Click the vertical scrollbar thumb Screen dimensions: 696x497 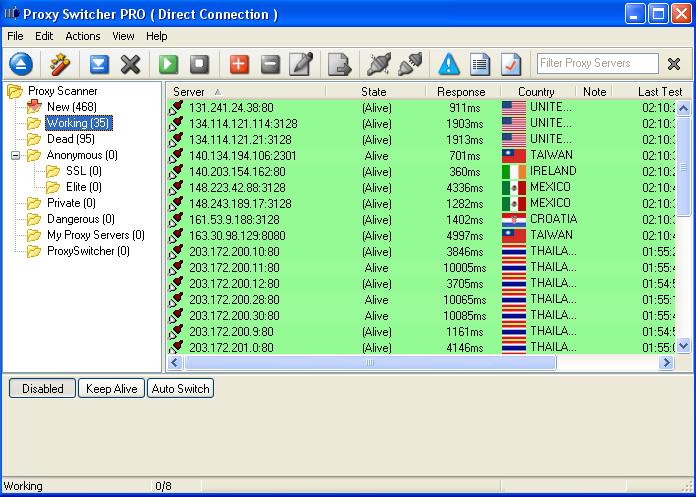(x=684, y=168)
